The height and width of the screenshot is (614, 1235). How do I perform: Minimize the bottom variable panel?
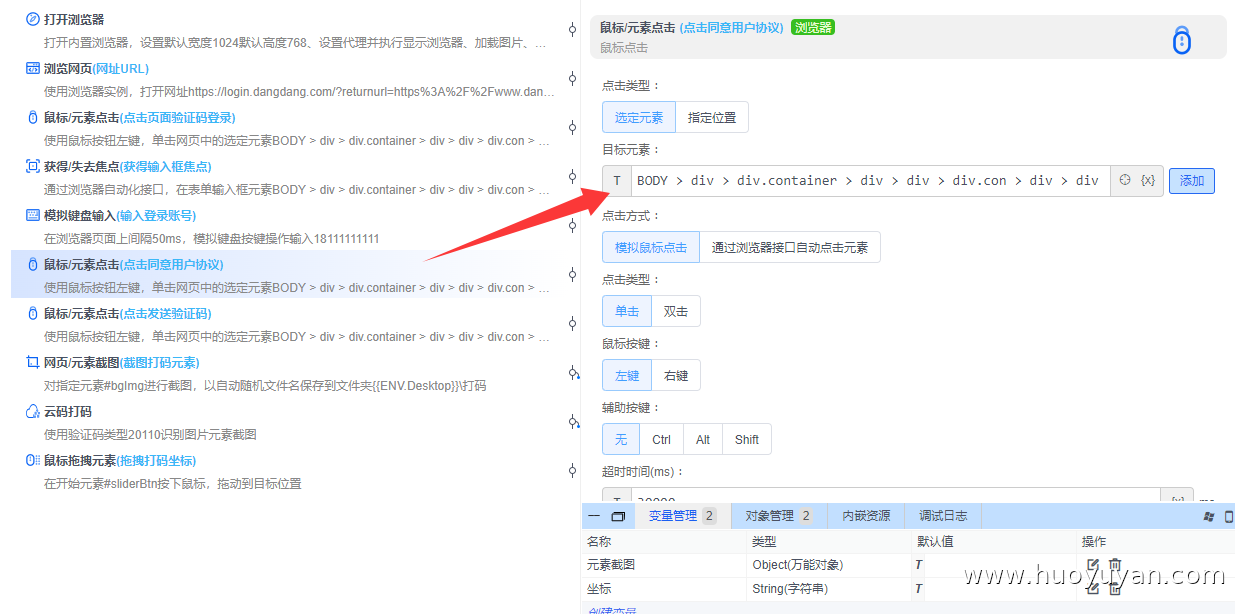click(x=594, y=516)
